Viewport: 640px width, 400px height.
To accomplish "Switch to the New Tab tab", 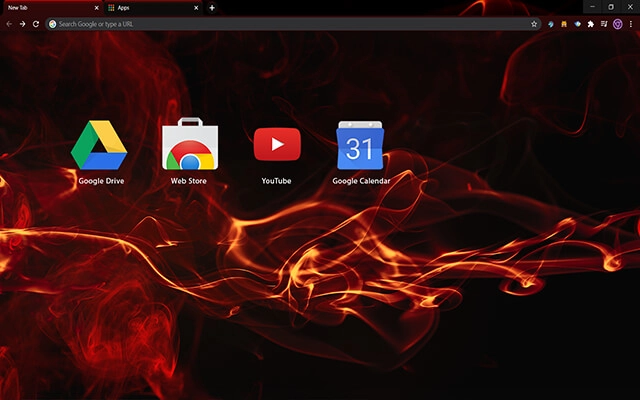I will point(51,8).
